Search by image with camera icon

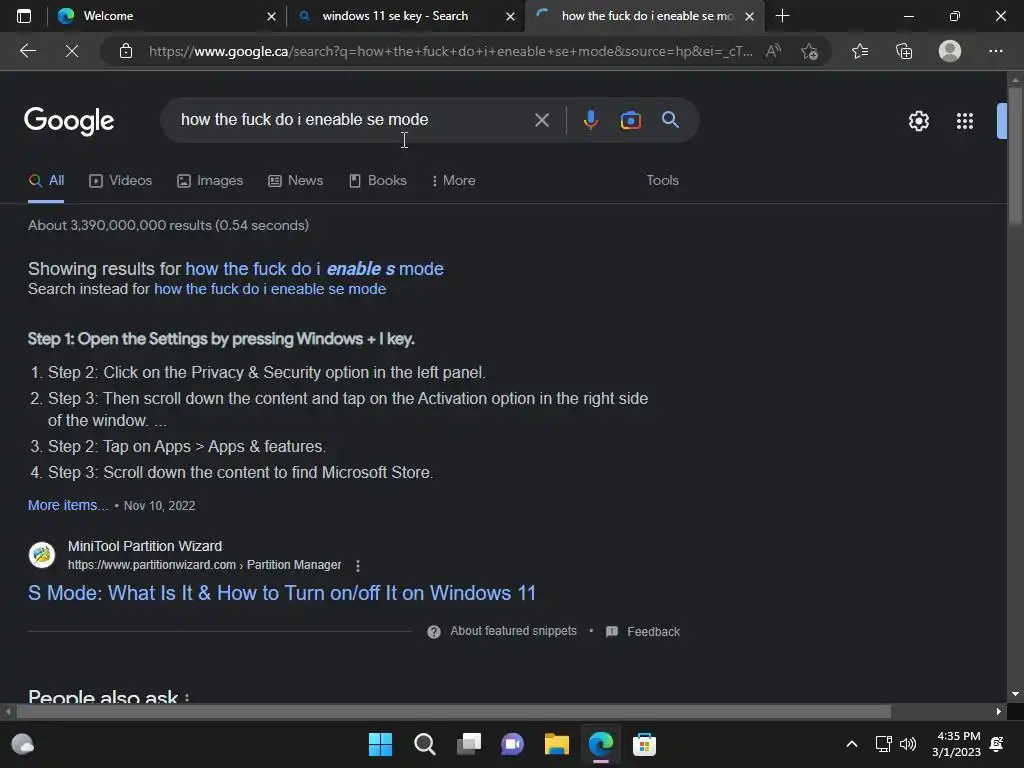pos(630,120)
